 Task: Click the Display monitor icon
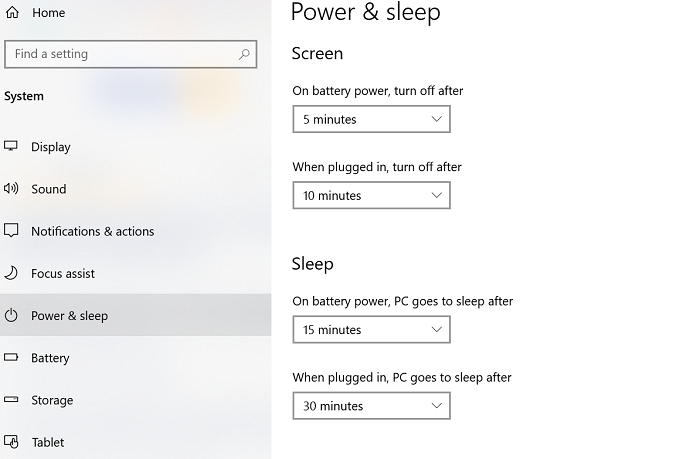(12, 146)
